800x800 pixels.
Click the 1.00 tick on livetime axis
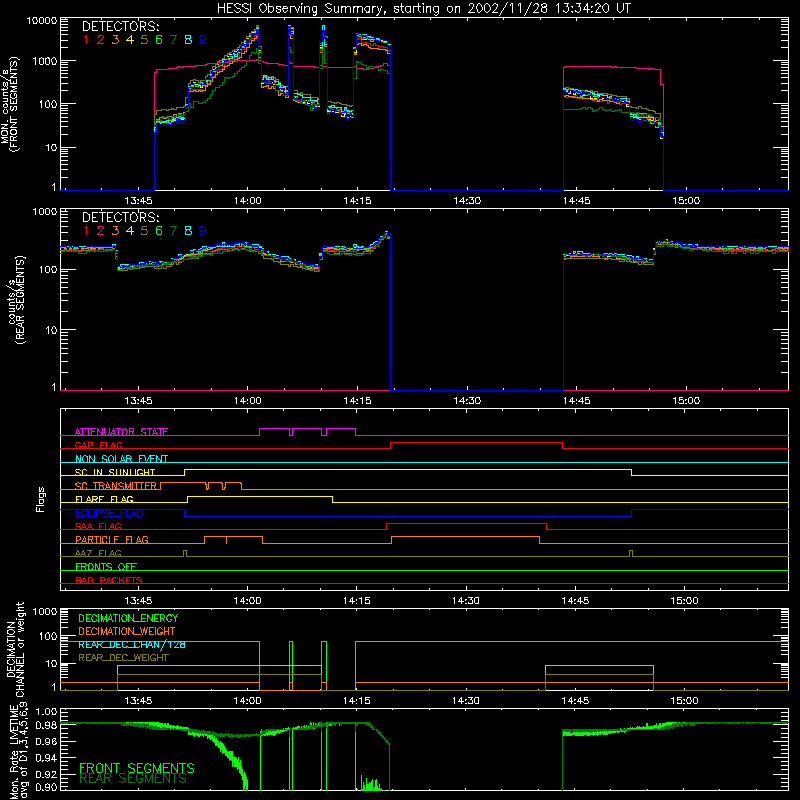46,712
